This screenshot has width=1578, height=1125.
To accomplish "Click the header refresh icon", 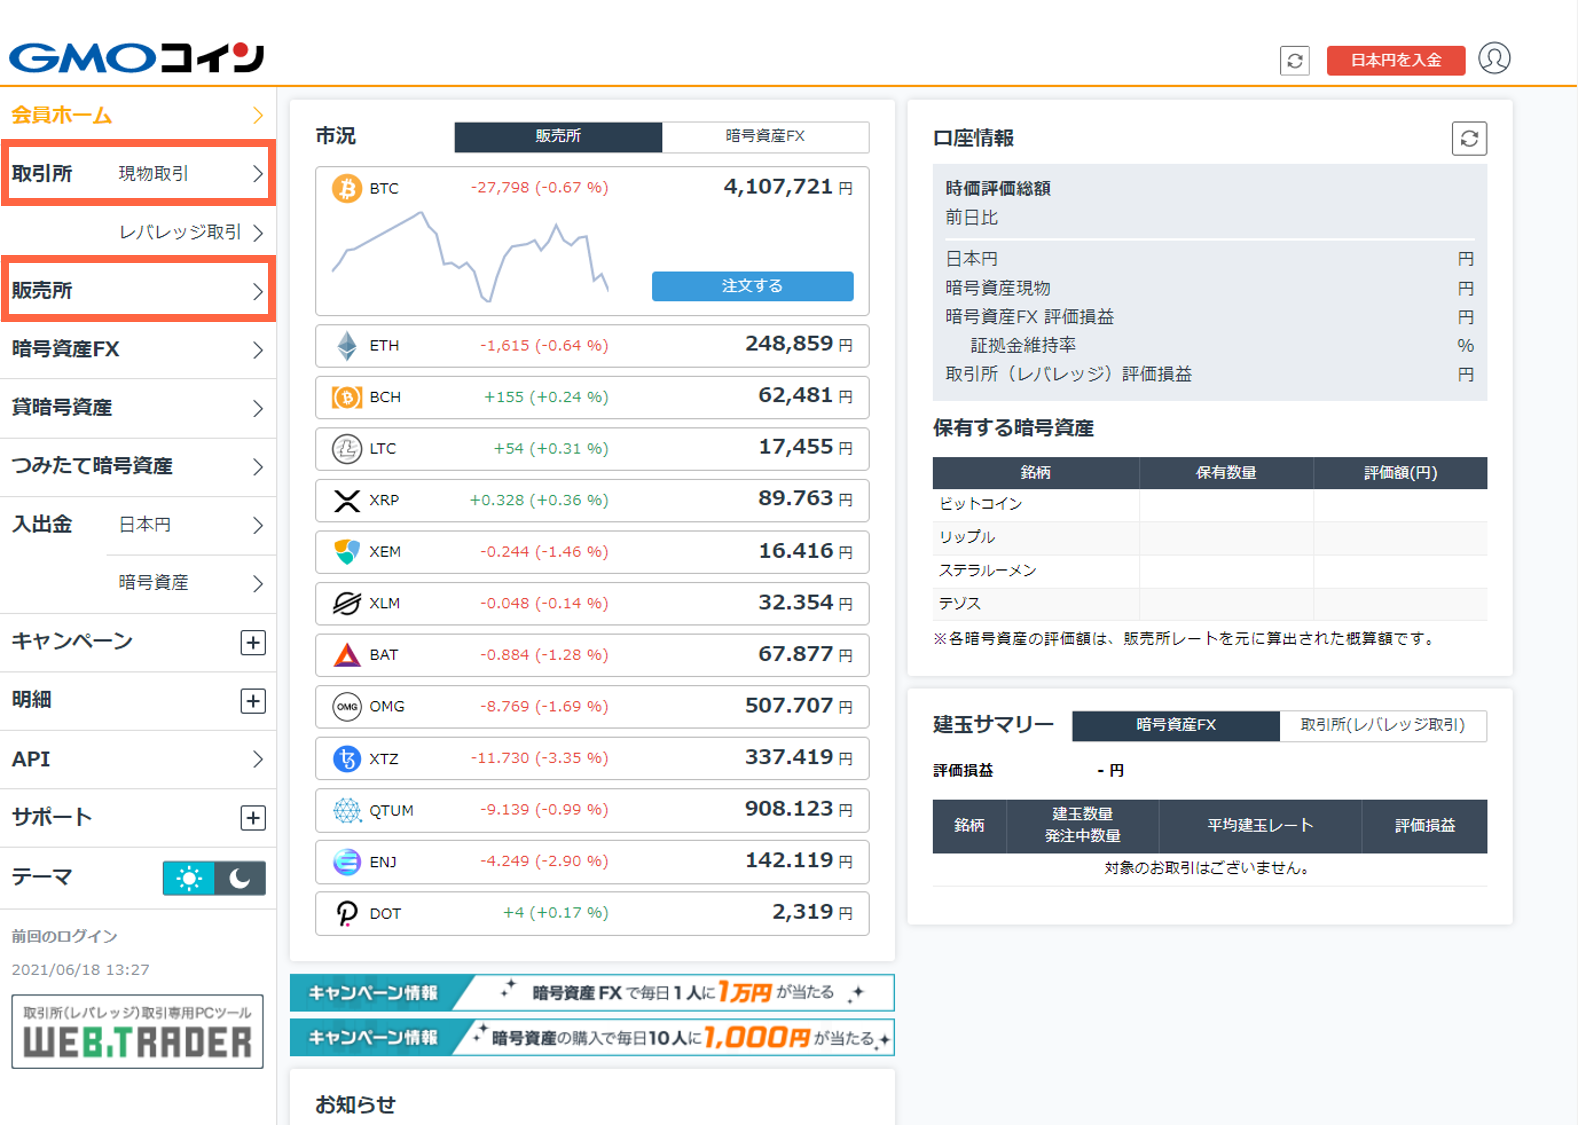I will click(1295, 60).
